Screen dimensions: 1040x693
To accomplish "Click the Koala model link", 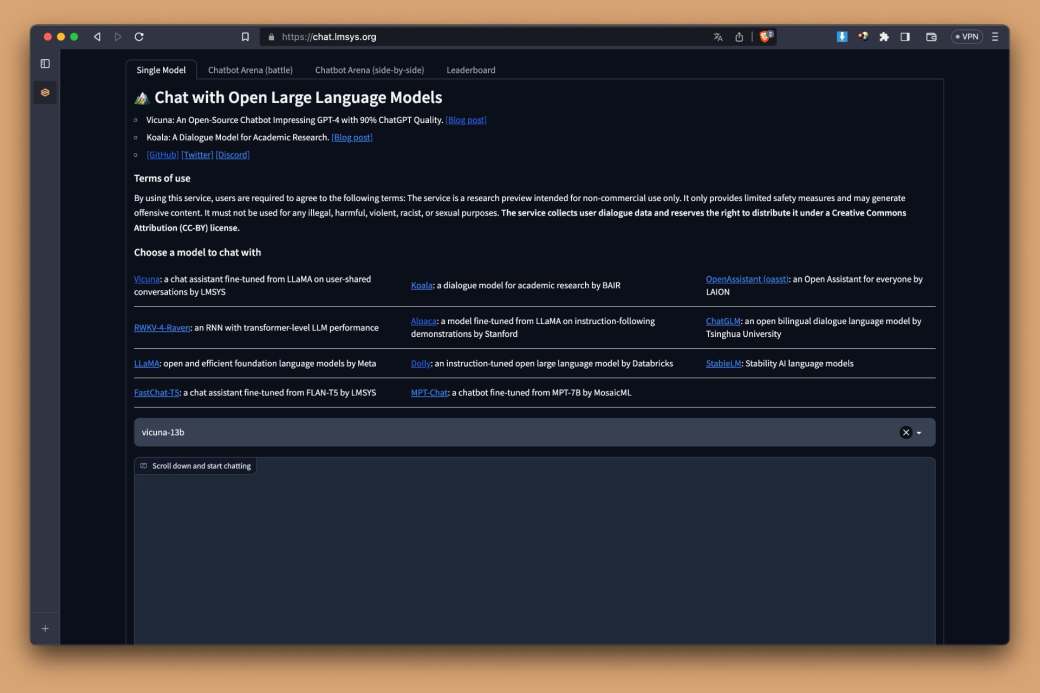I will pyautogui.click(x=422, y=285).
